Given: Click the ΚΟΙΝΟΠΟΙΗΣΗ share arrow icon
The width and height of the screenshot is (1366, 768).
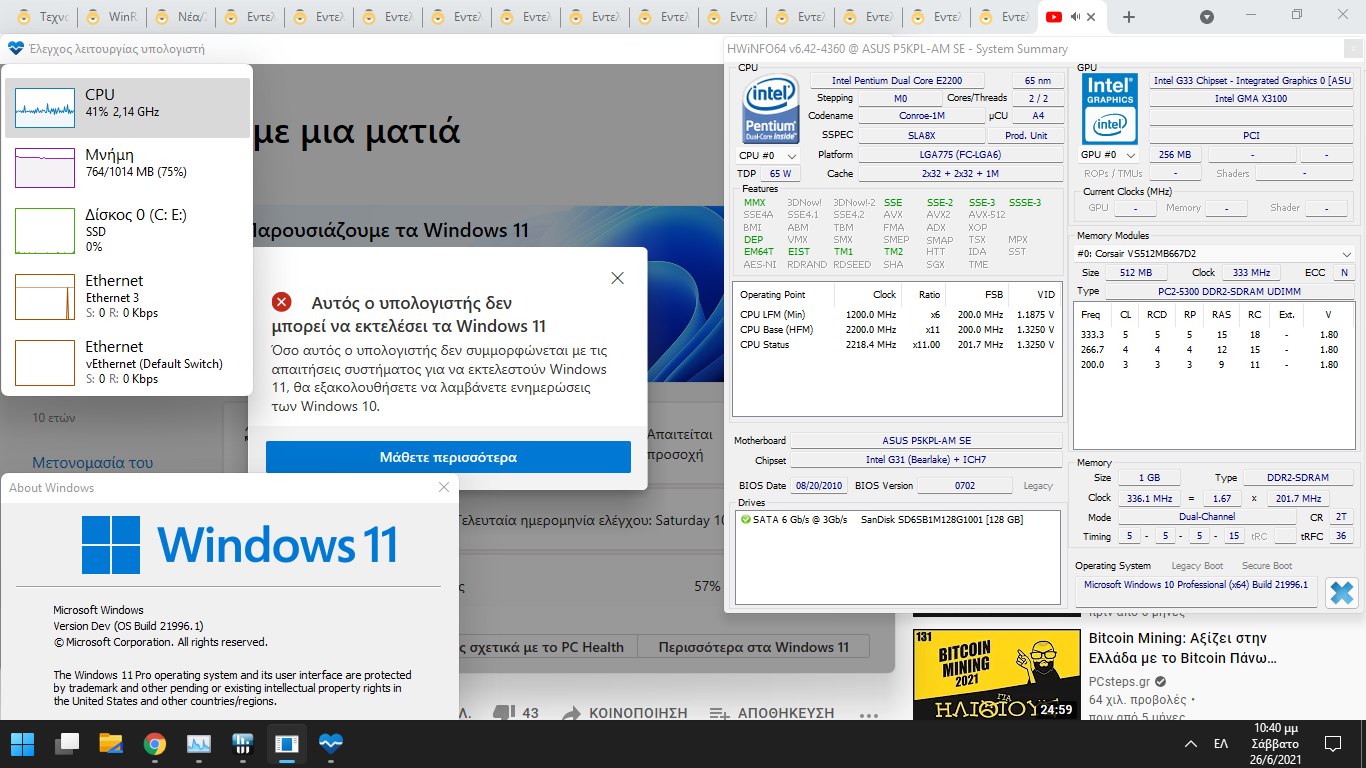Looking at the screenshot, I should pos(571,713).
